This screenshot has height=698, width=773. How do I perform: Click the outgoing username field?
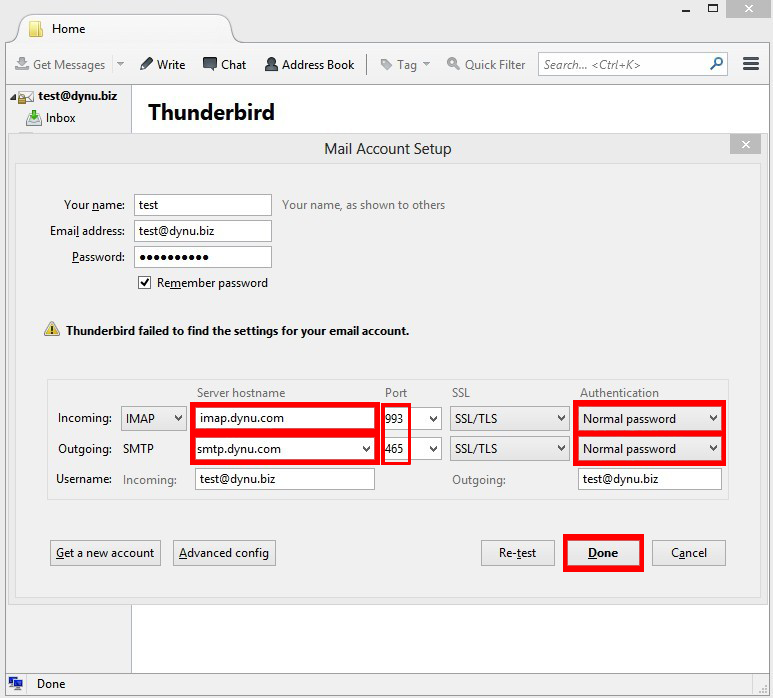tap(649, 479)
